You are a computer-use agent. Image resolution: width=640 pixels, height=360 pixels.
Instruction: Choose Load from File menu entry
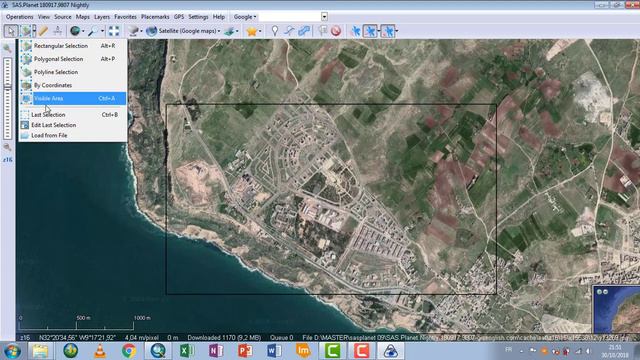73,135
